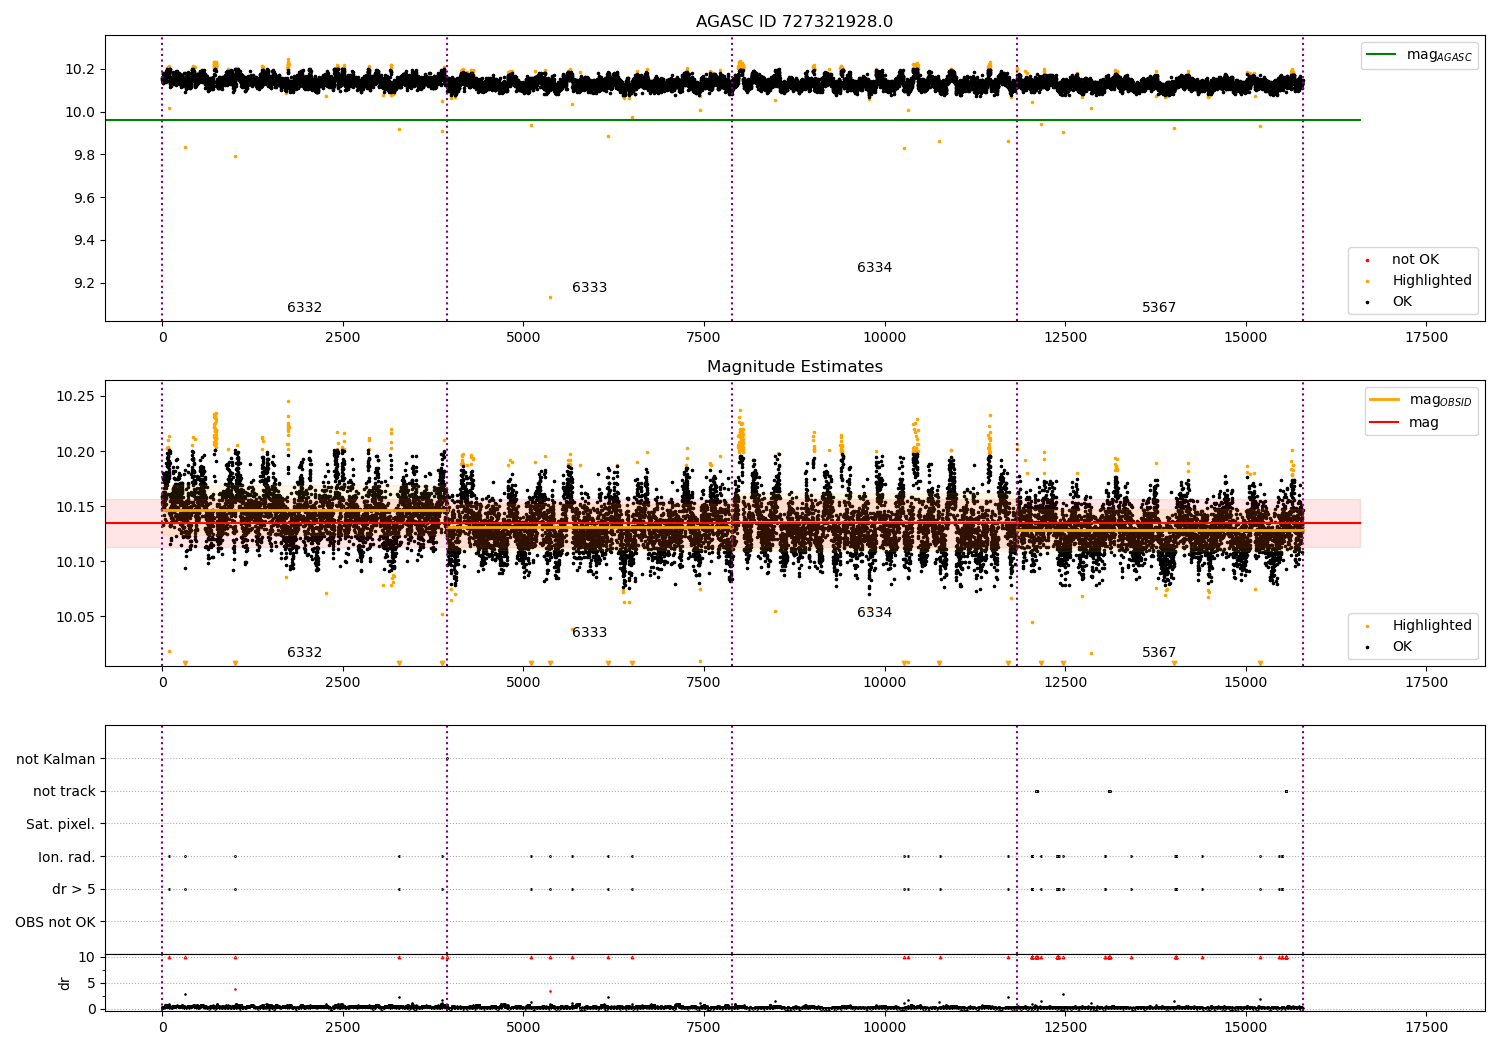Click the 2500 x-axis tick under top plot
The width and height of the screenshot is (1500, 1050).
click(x=343, y=338)
